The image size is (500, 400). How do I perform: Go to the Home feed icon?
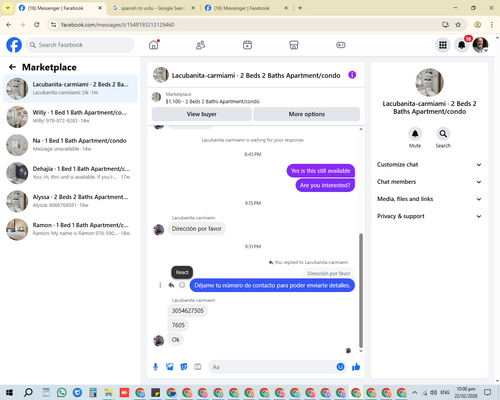click(x=154, y=45)
